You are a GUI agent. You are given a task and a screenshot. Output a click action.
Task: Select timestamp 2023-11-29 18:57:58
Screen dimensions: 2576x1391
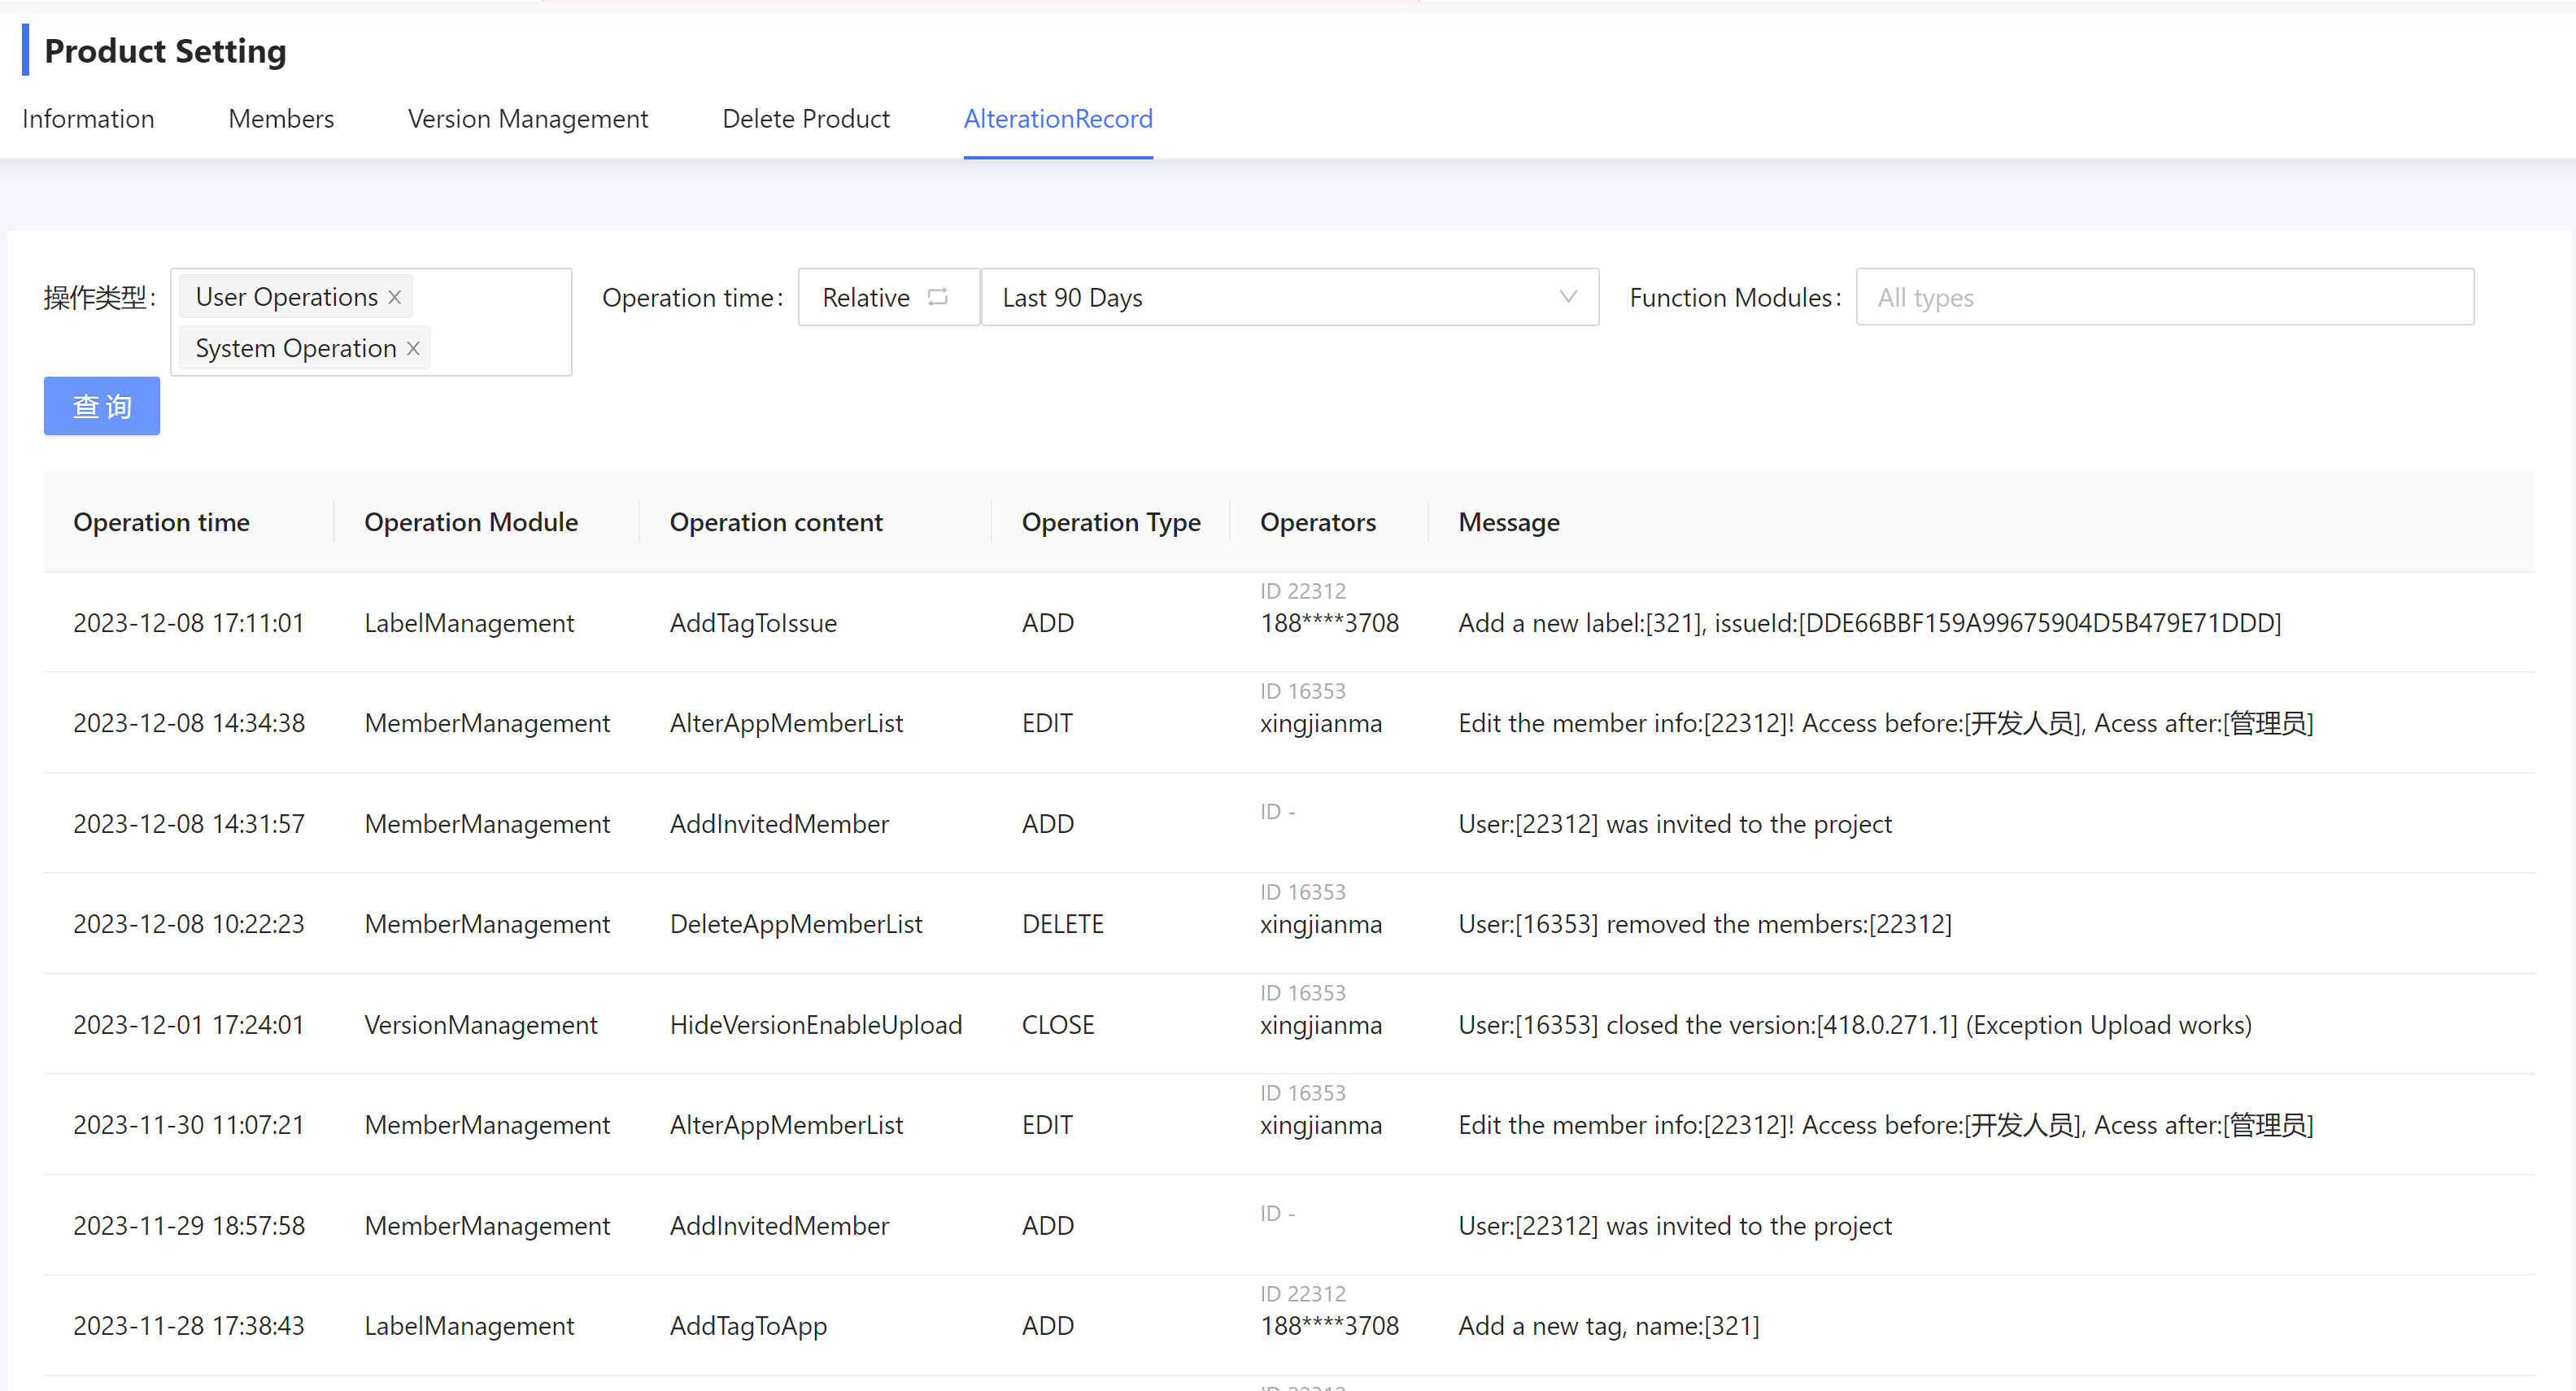click(189, 1226)
